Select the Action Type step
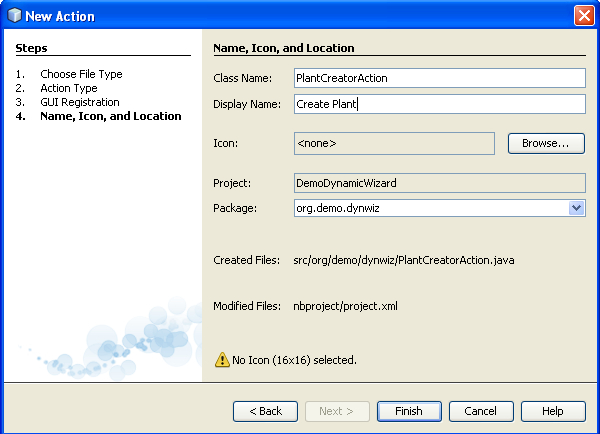The image size is (600, 434). (x=68, y=88)
